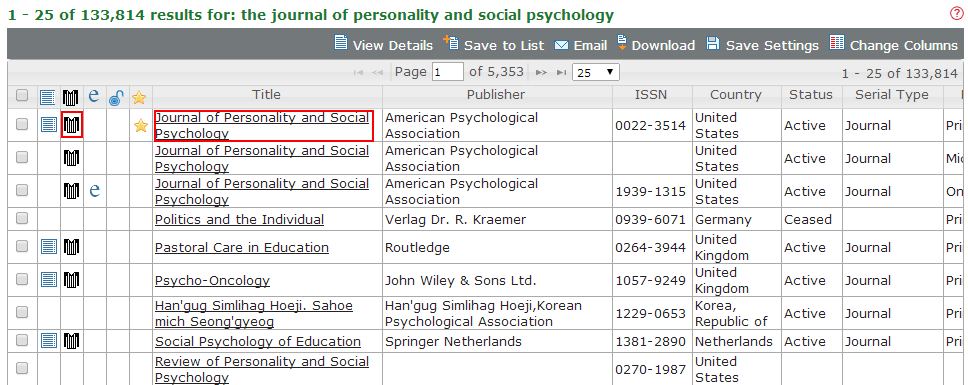Click refereed icon in ISSN 0022-3514 row
This screenshot has height=385, width=968.
pyautogui.click(x=72, y=126)
